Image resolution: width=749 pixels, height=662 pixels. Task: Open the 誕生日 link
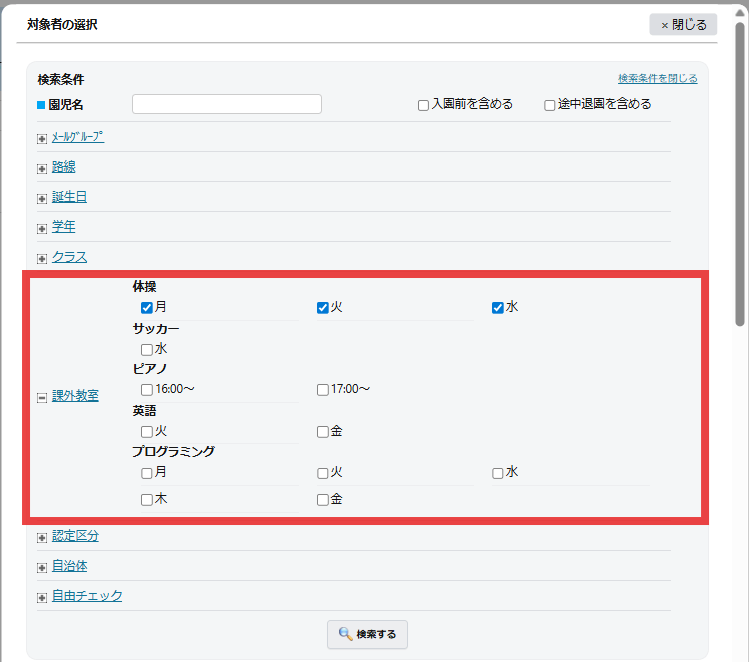(69, 197)
